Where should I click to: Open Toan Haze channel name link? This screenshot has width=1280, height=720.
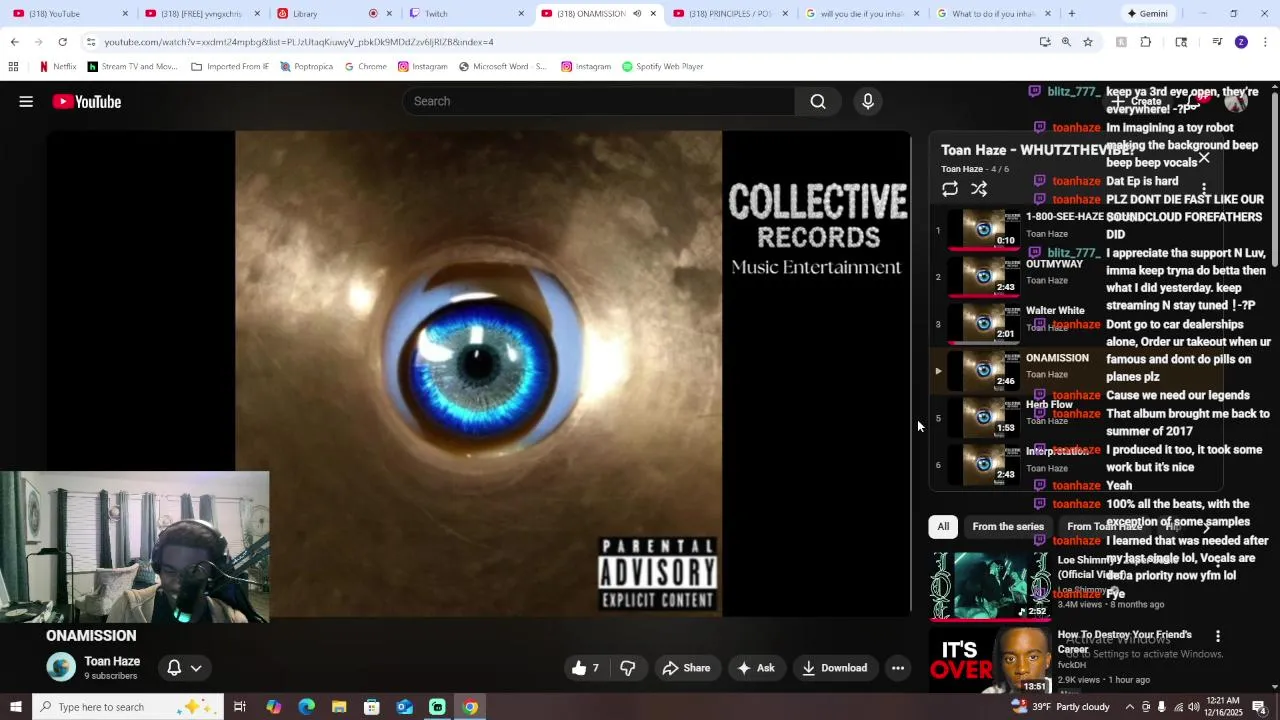112,662
